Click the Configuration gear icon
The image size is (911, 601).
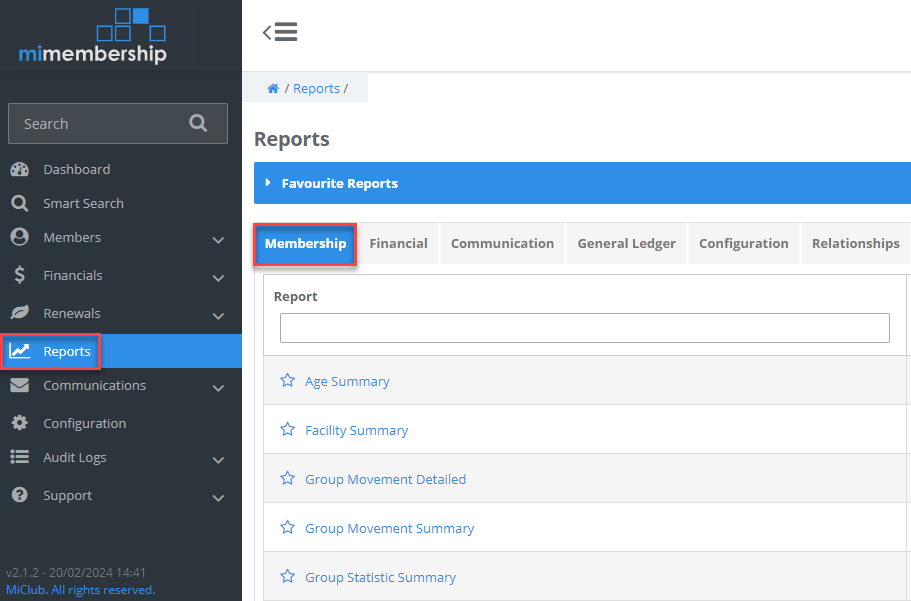(x=19, y=423)
